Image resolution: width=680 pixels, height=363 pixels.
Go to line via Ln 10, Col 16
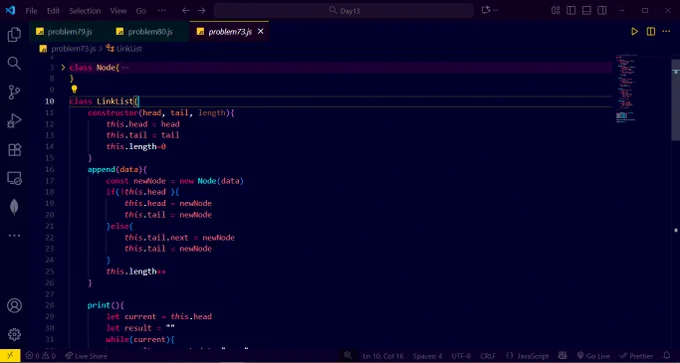tap(382, 356)
